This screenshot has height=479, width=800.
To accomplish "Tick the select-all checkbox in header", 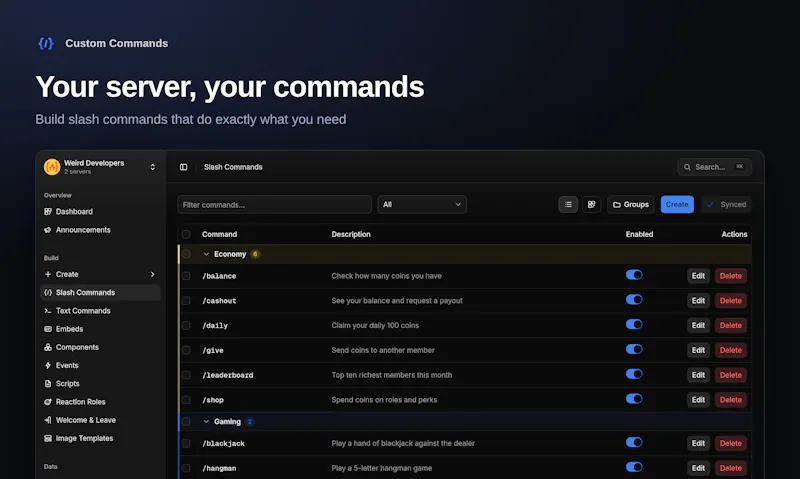I will 186,234.
